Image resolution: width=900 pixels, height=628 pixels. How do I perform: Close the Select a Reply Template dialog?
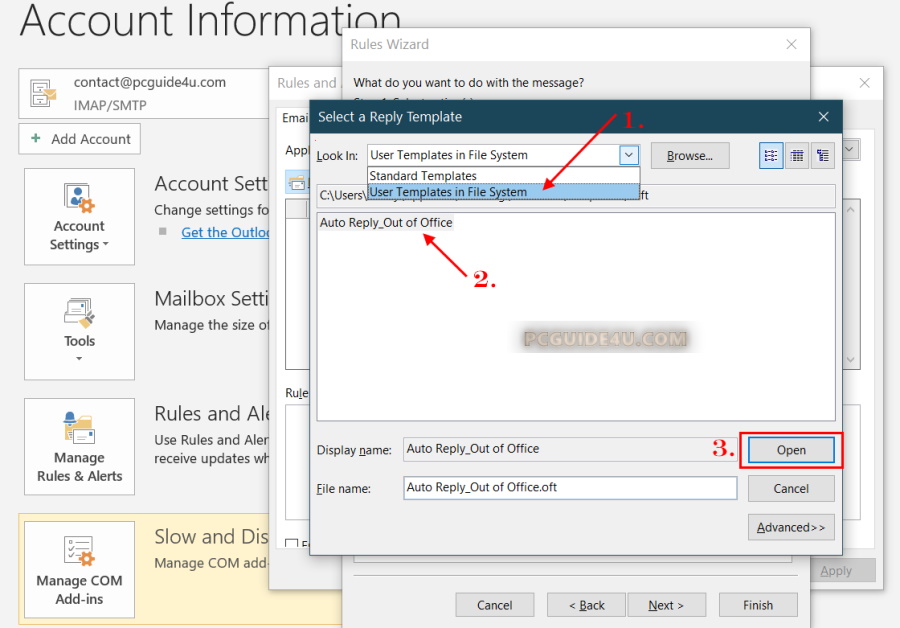(824, 117)
